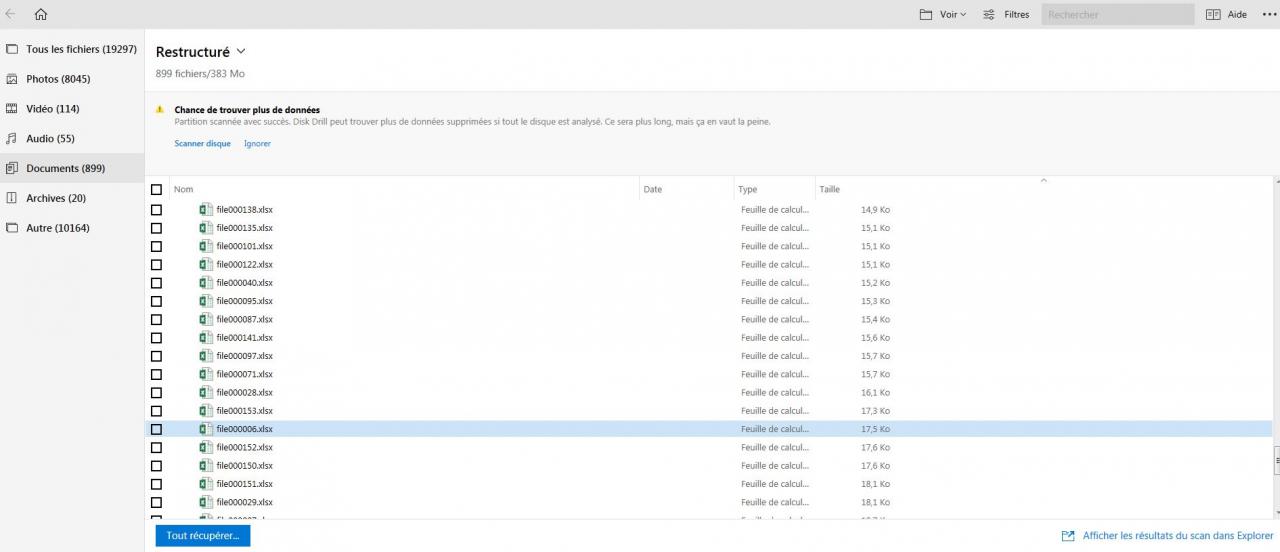Click the Rechercher search field
Screen dimensions: 1280x552
(1117, 14)
